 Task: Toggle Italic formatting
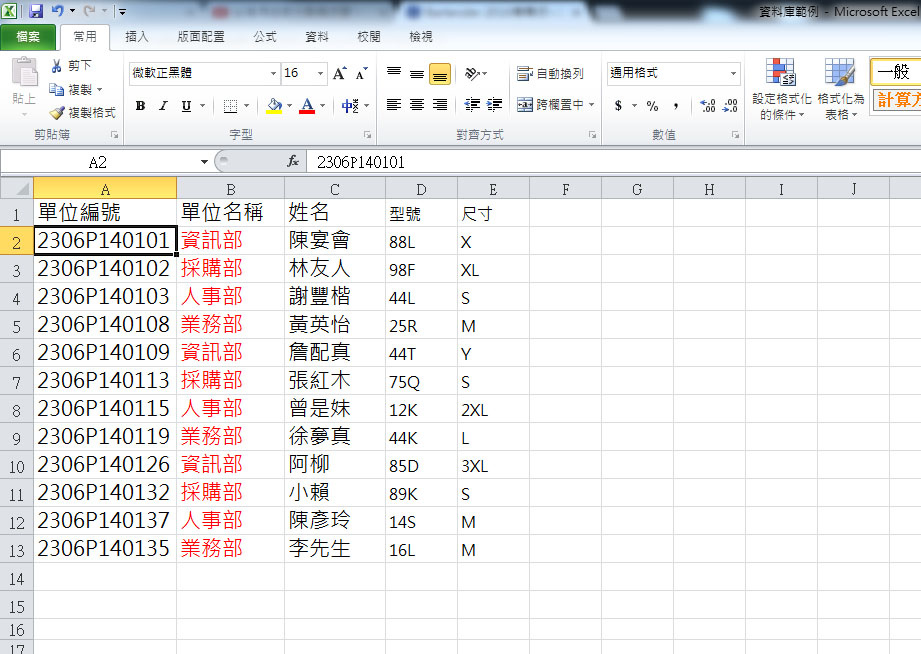tap(163, 106)
